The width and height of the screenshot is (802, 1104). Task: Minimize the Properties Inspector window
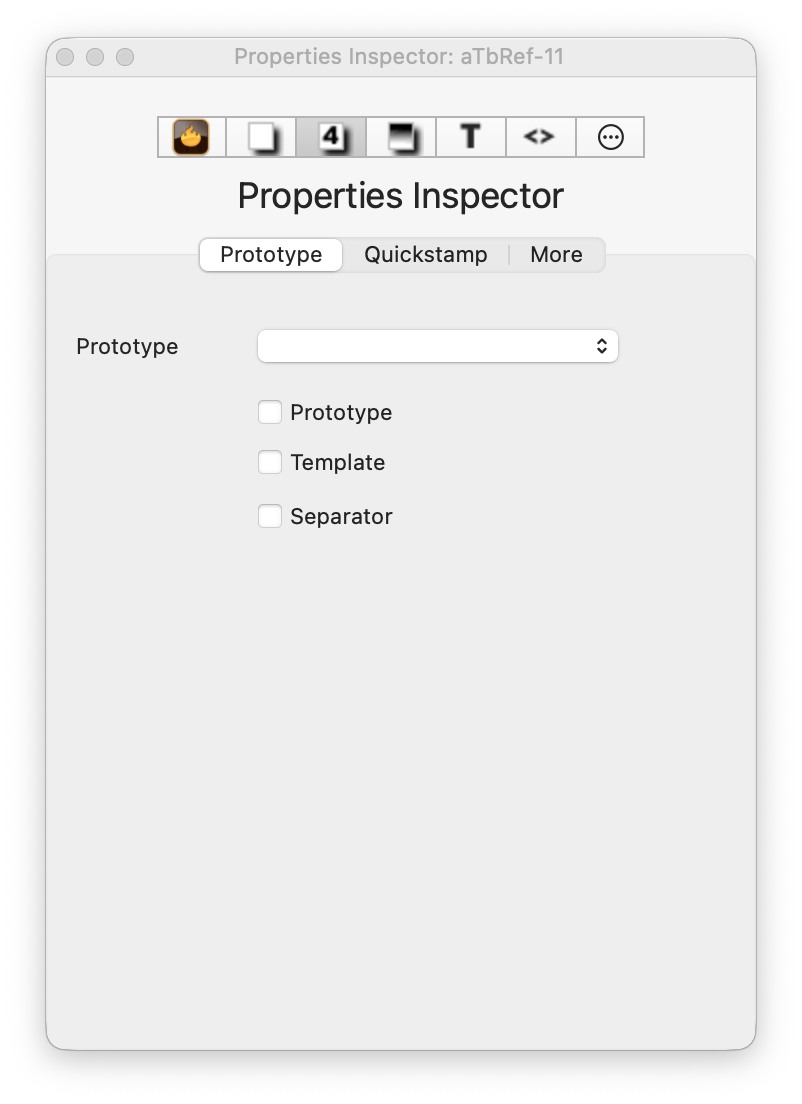pyautogui.click(x=95, y=57)
